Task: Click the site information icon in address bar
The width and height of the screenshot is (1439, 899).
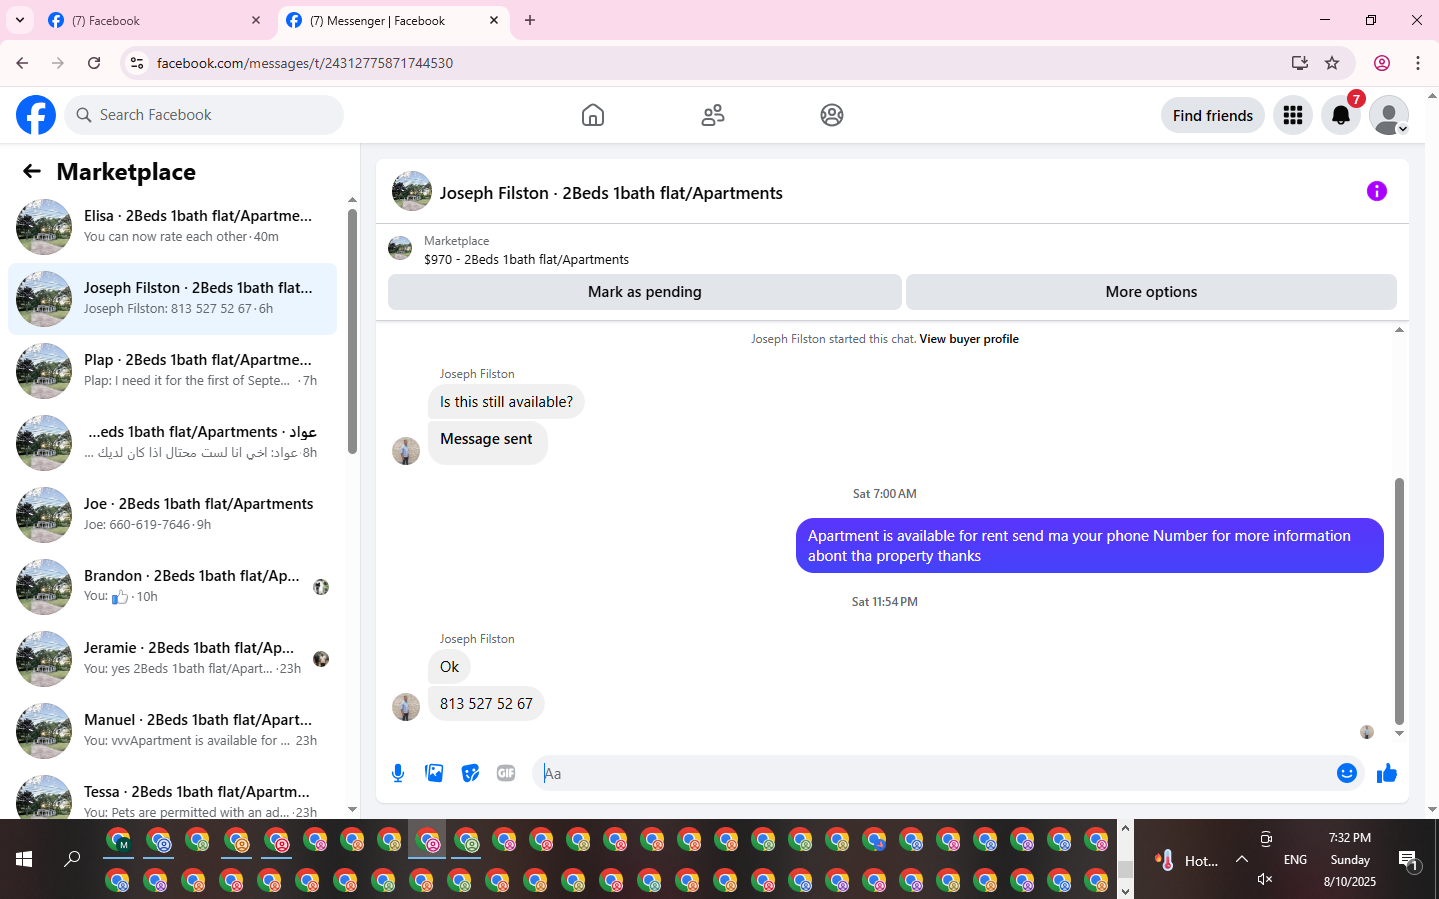Action: coord(137,63)
